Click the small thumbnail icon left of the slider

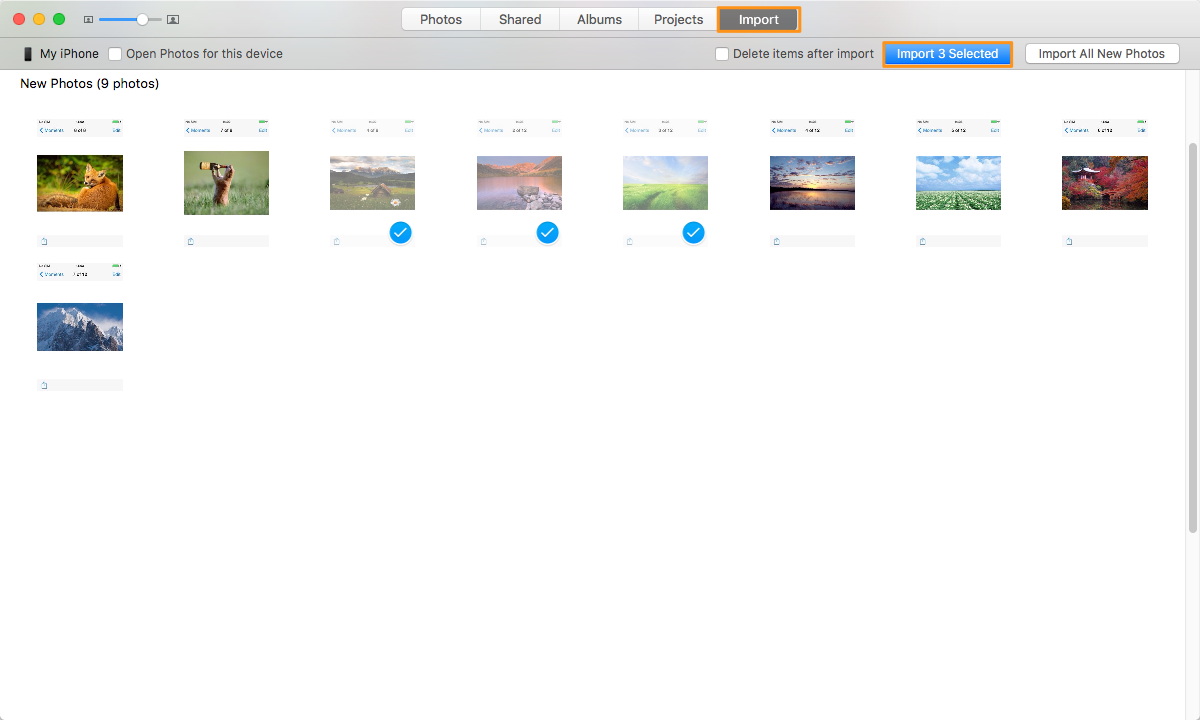tap(89, 19)
